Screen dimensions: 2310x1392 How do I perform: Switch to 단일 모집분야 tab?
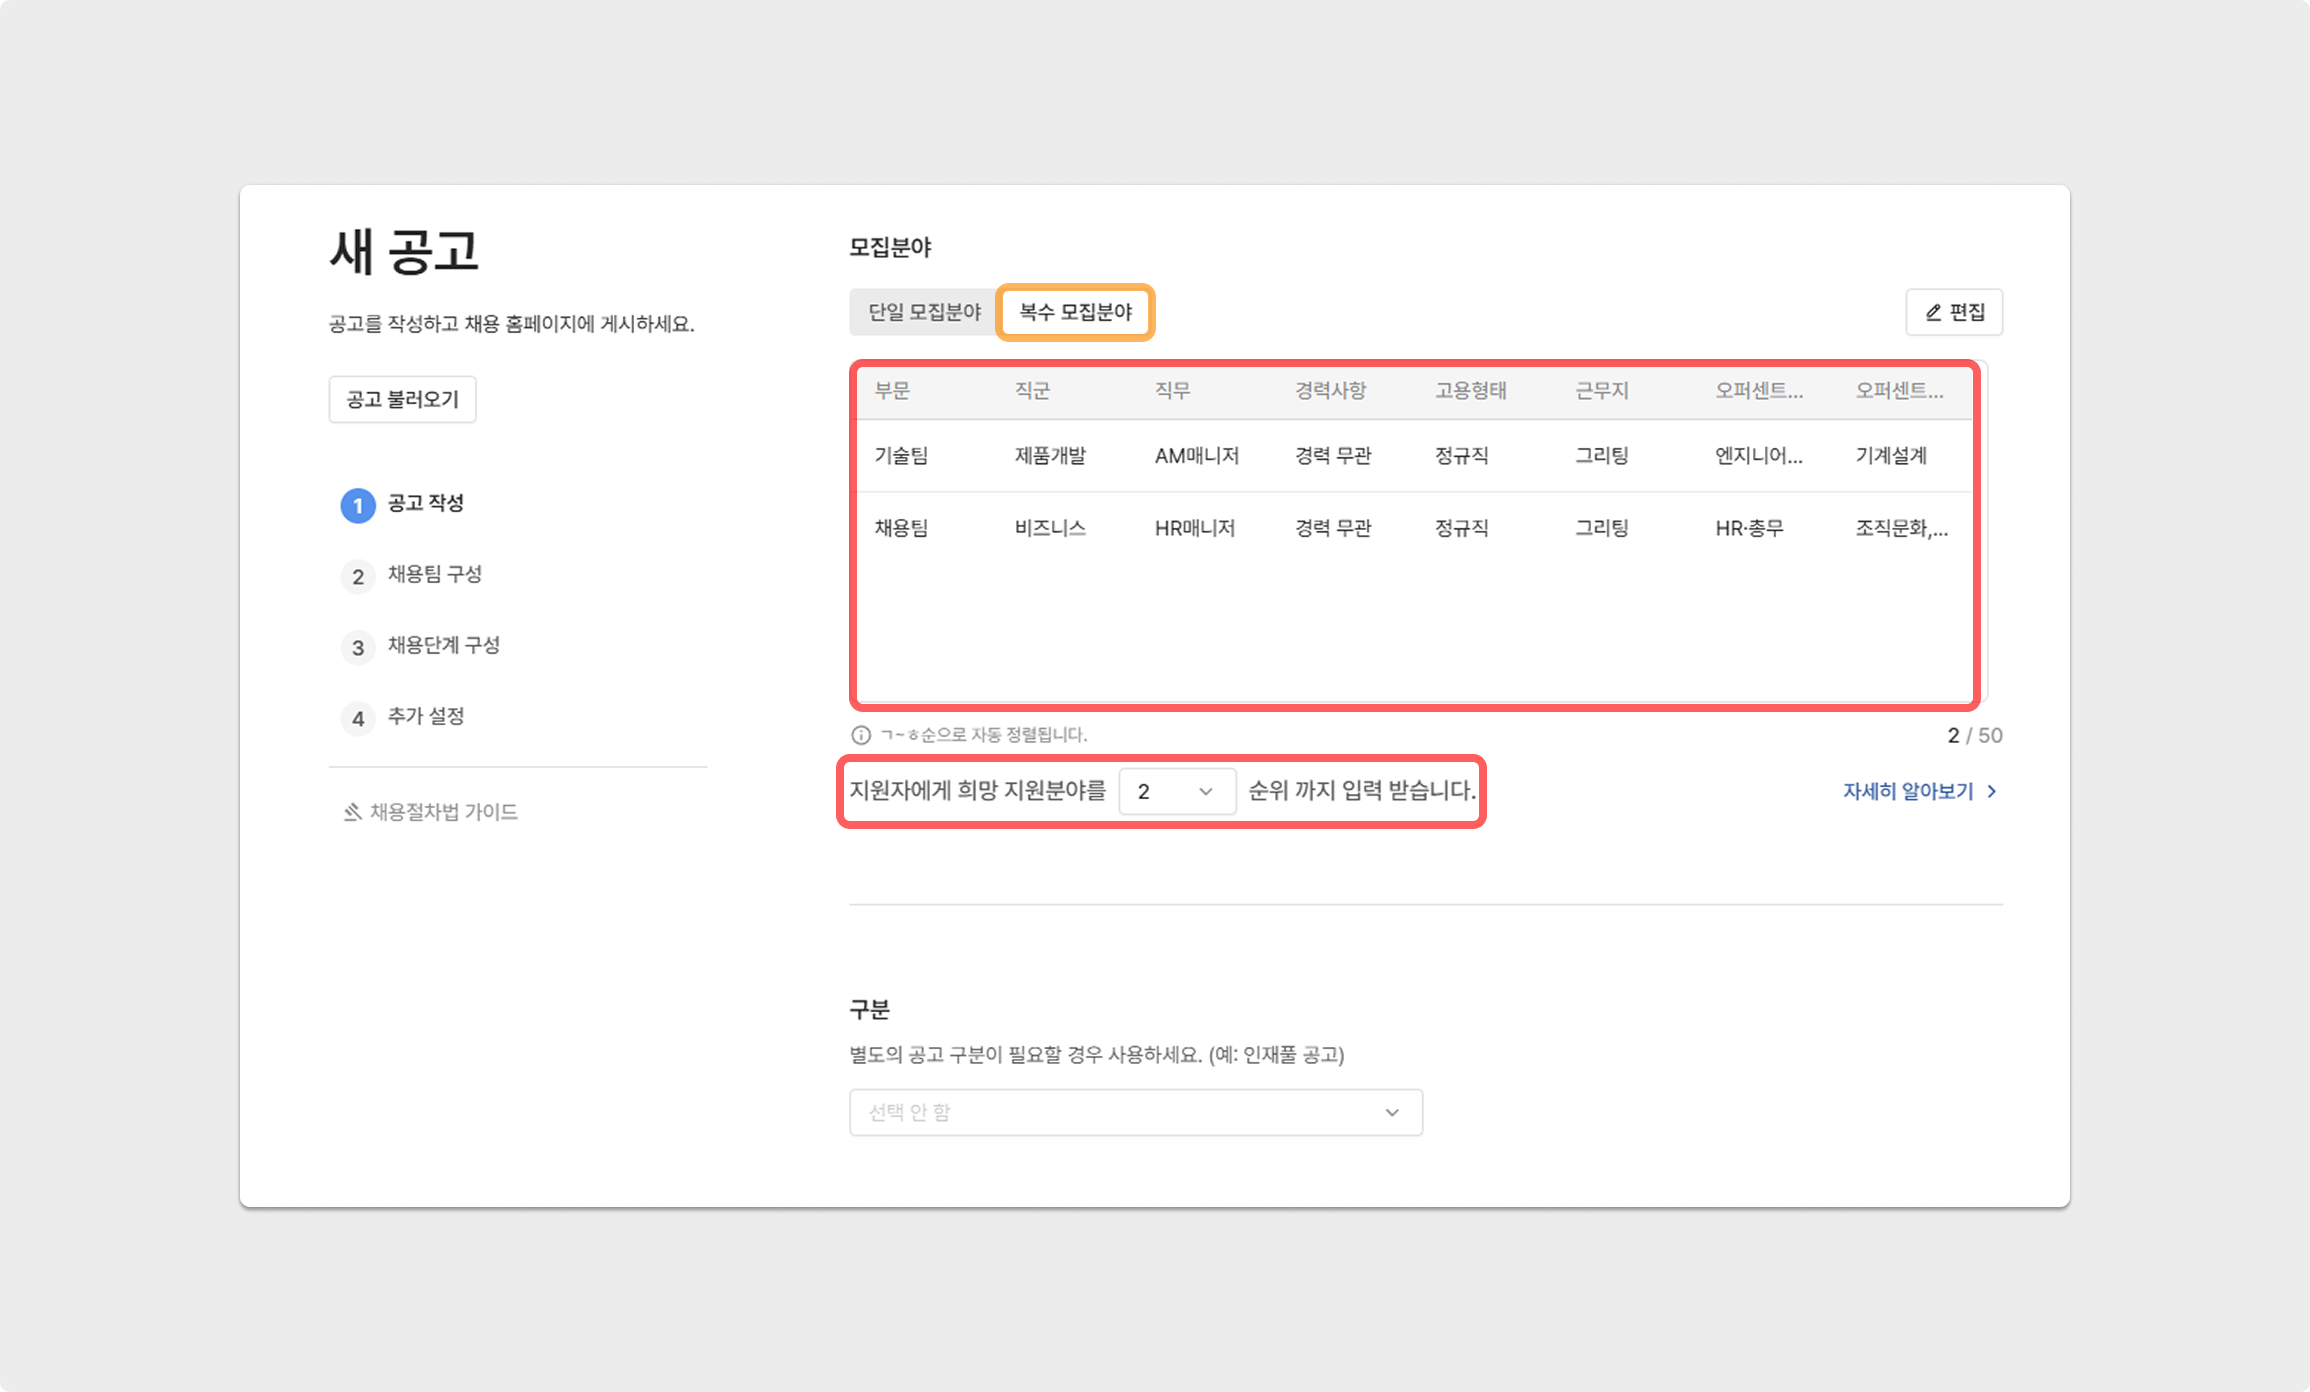coord(923,312)
